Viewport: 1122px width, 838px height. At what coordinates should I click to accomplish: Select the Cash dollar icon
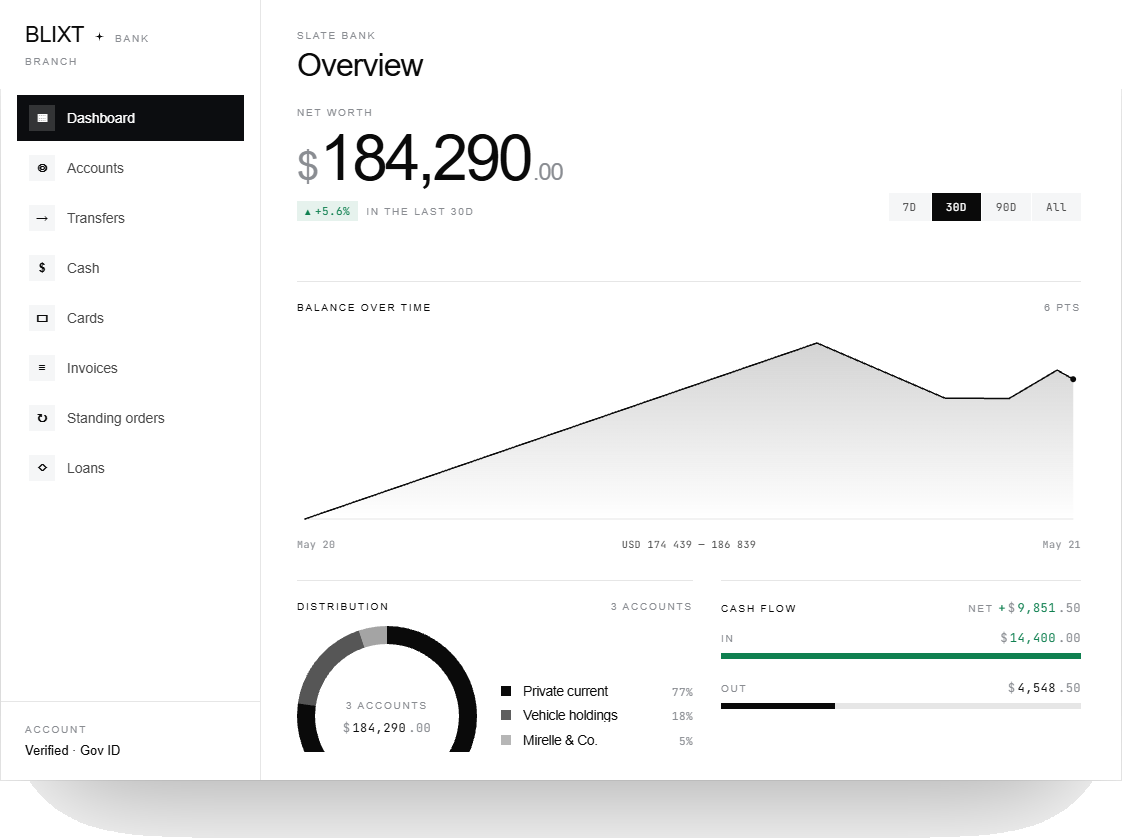tap(42, 268)
